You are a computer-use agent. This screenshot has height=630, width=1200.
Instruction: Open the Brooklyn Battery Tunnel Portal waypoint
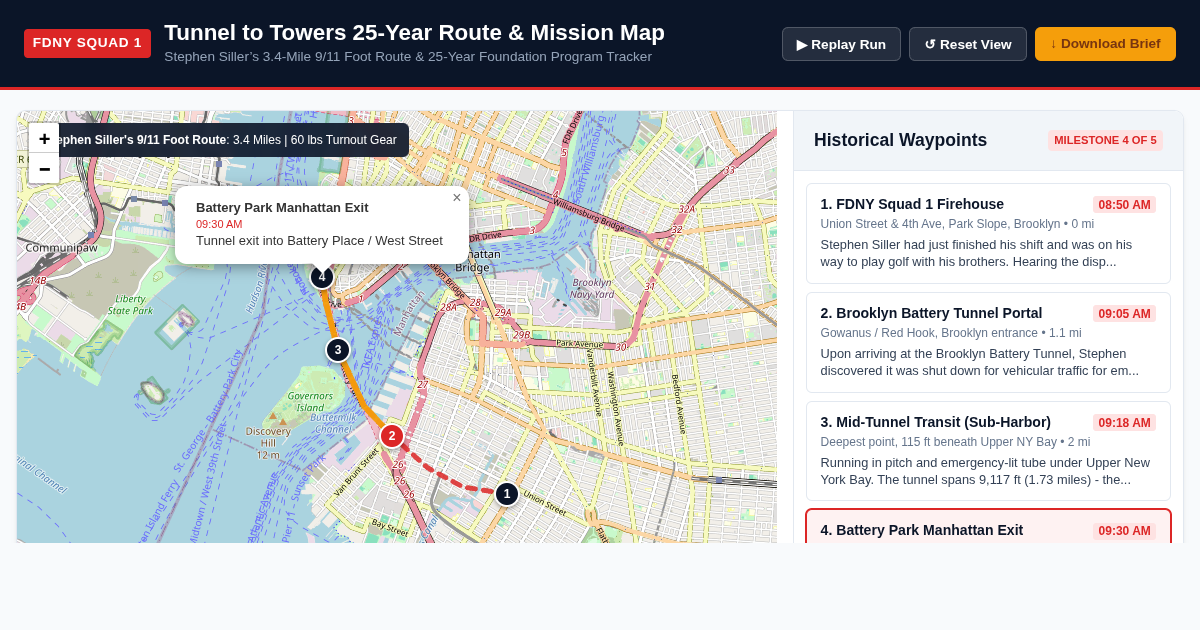(988, 342)
